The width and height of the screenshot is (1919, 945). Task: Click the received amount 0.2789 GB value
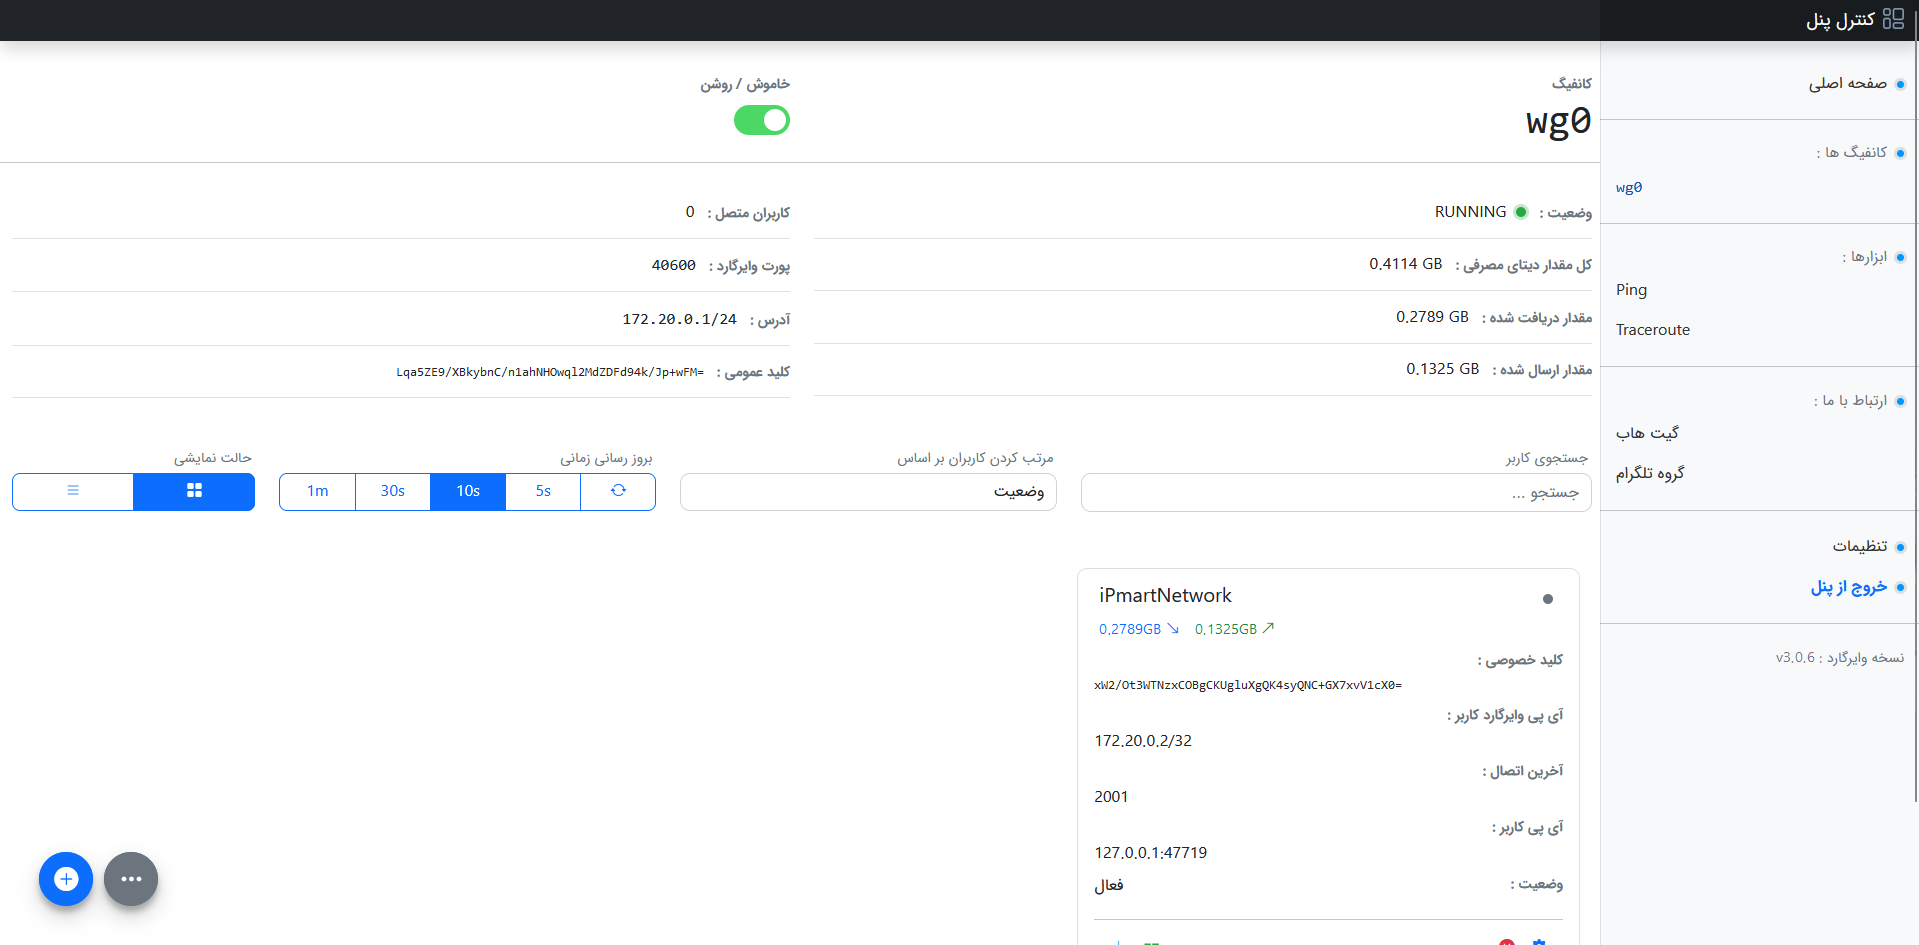click(1432, 317)
